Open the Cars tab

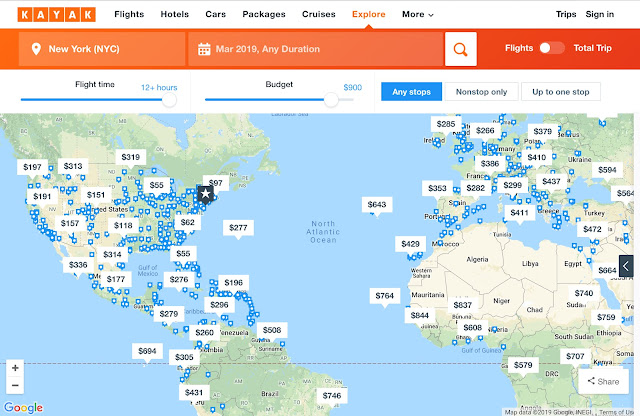tap(216, 14)
